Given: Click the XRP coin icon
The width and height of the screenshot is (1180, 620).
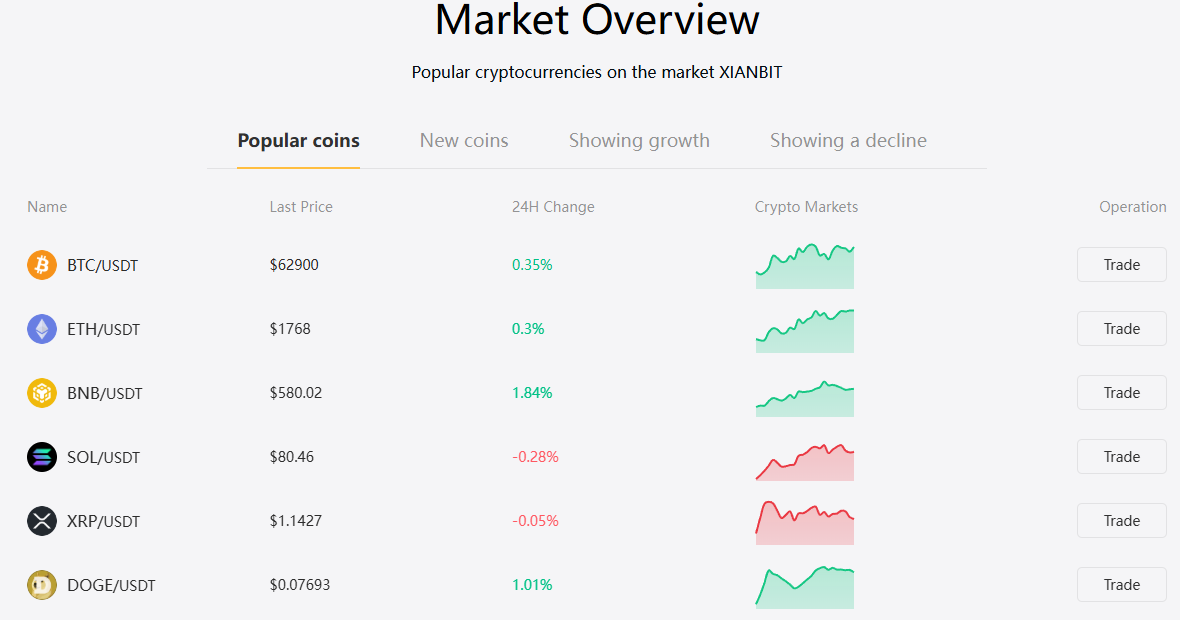Looking at the screenshot, I should [x=42, y=521].
